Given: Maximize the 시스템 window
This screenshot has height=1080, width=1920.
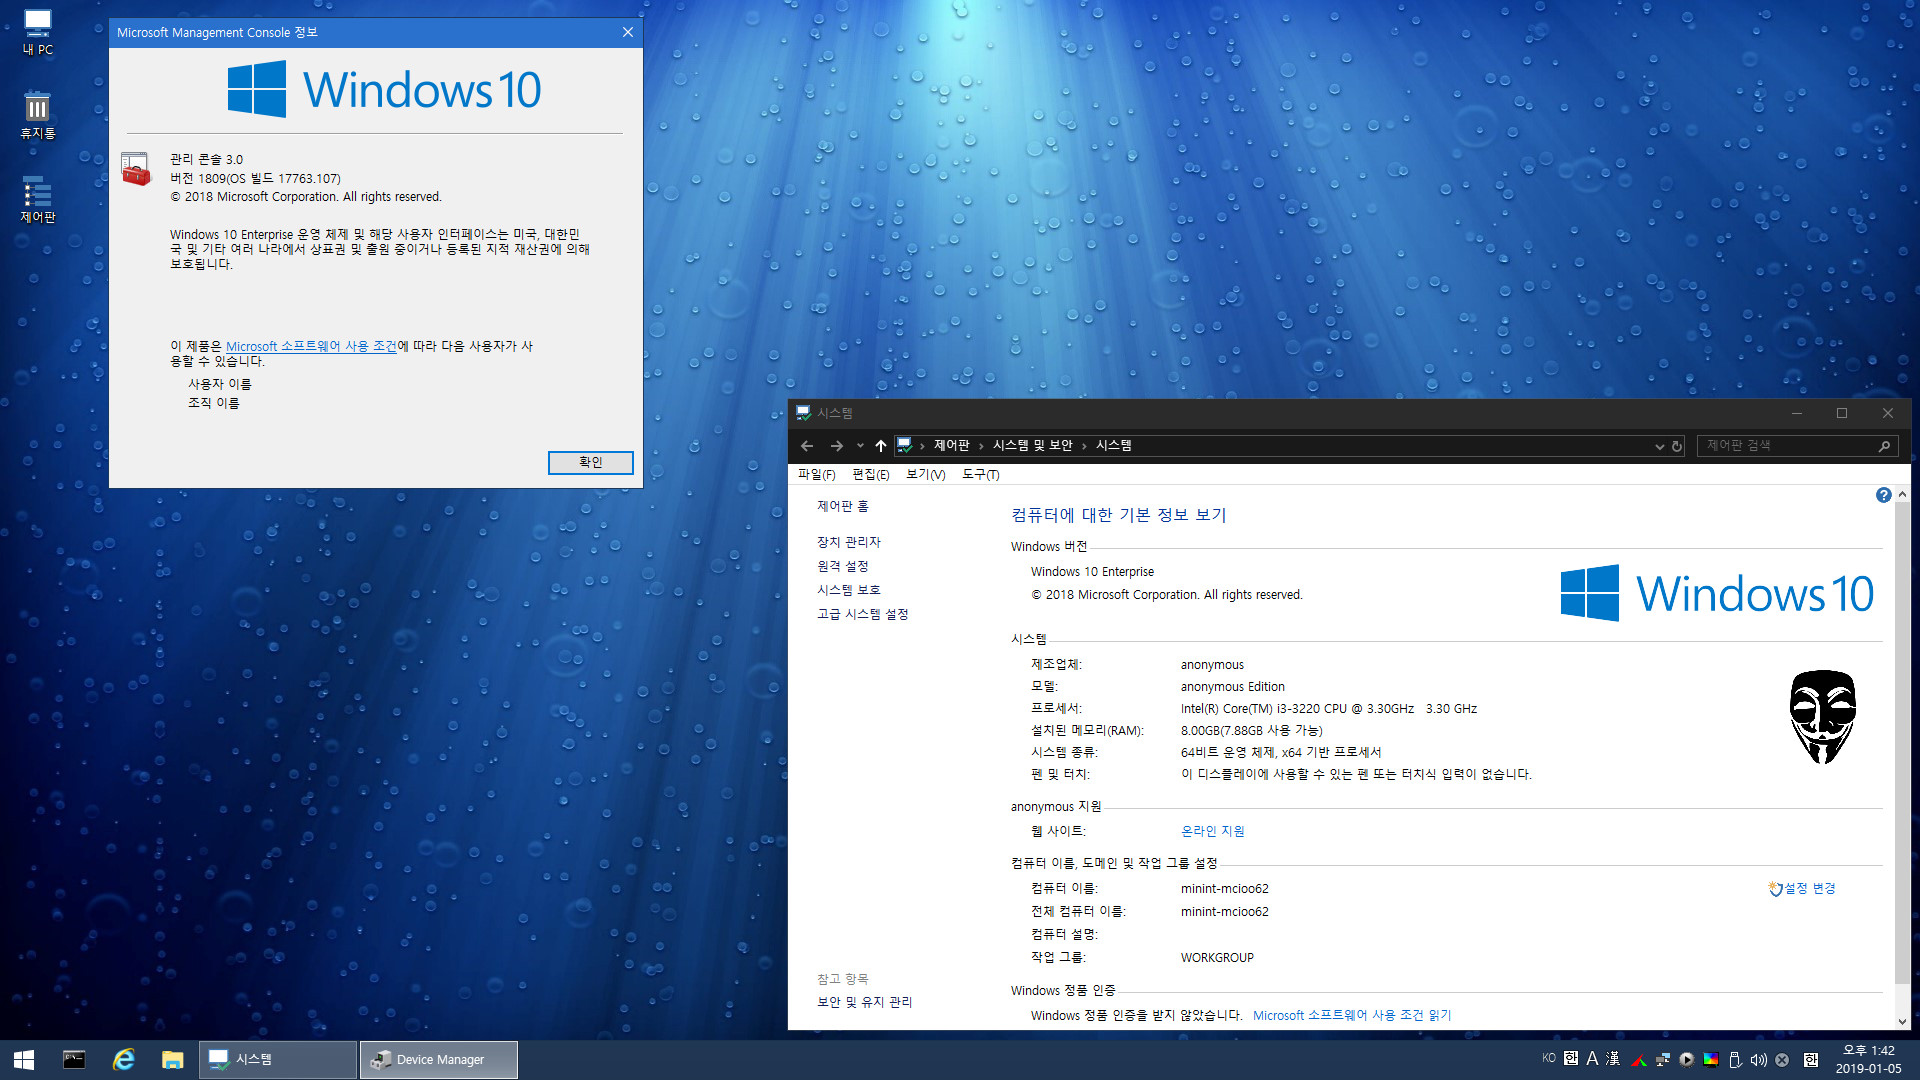Looking at the screenshot, I should 1841,413.
